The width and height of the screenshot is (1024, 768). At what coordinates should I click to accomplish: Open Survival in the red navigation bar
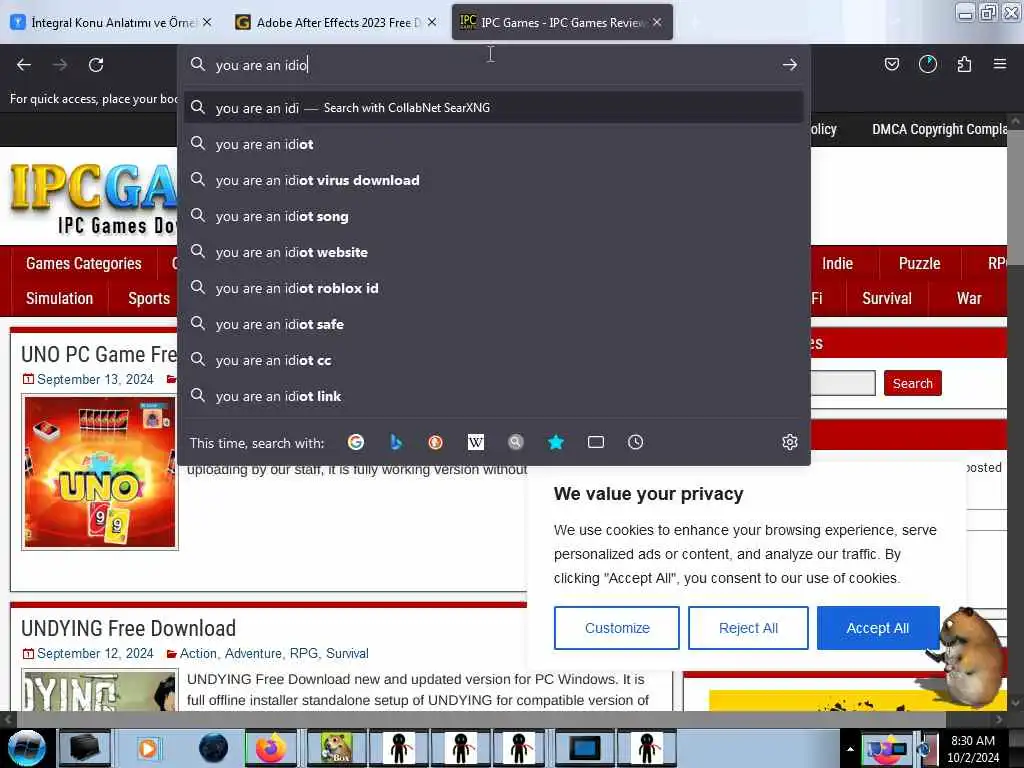886,298
